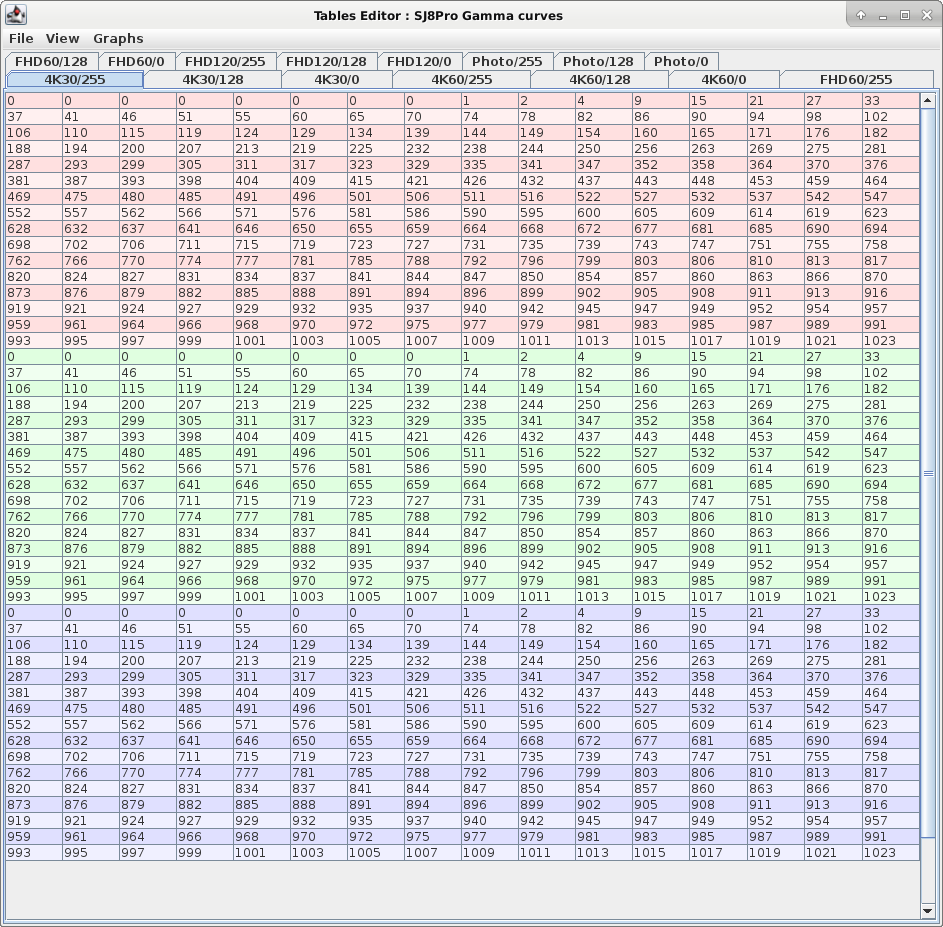Image resolution: width=943 pixels, height=927 pixels.
Task: Open the Graphs menu
Action: (118, 38)
